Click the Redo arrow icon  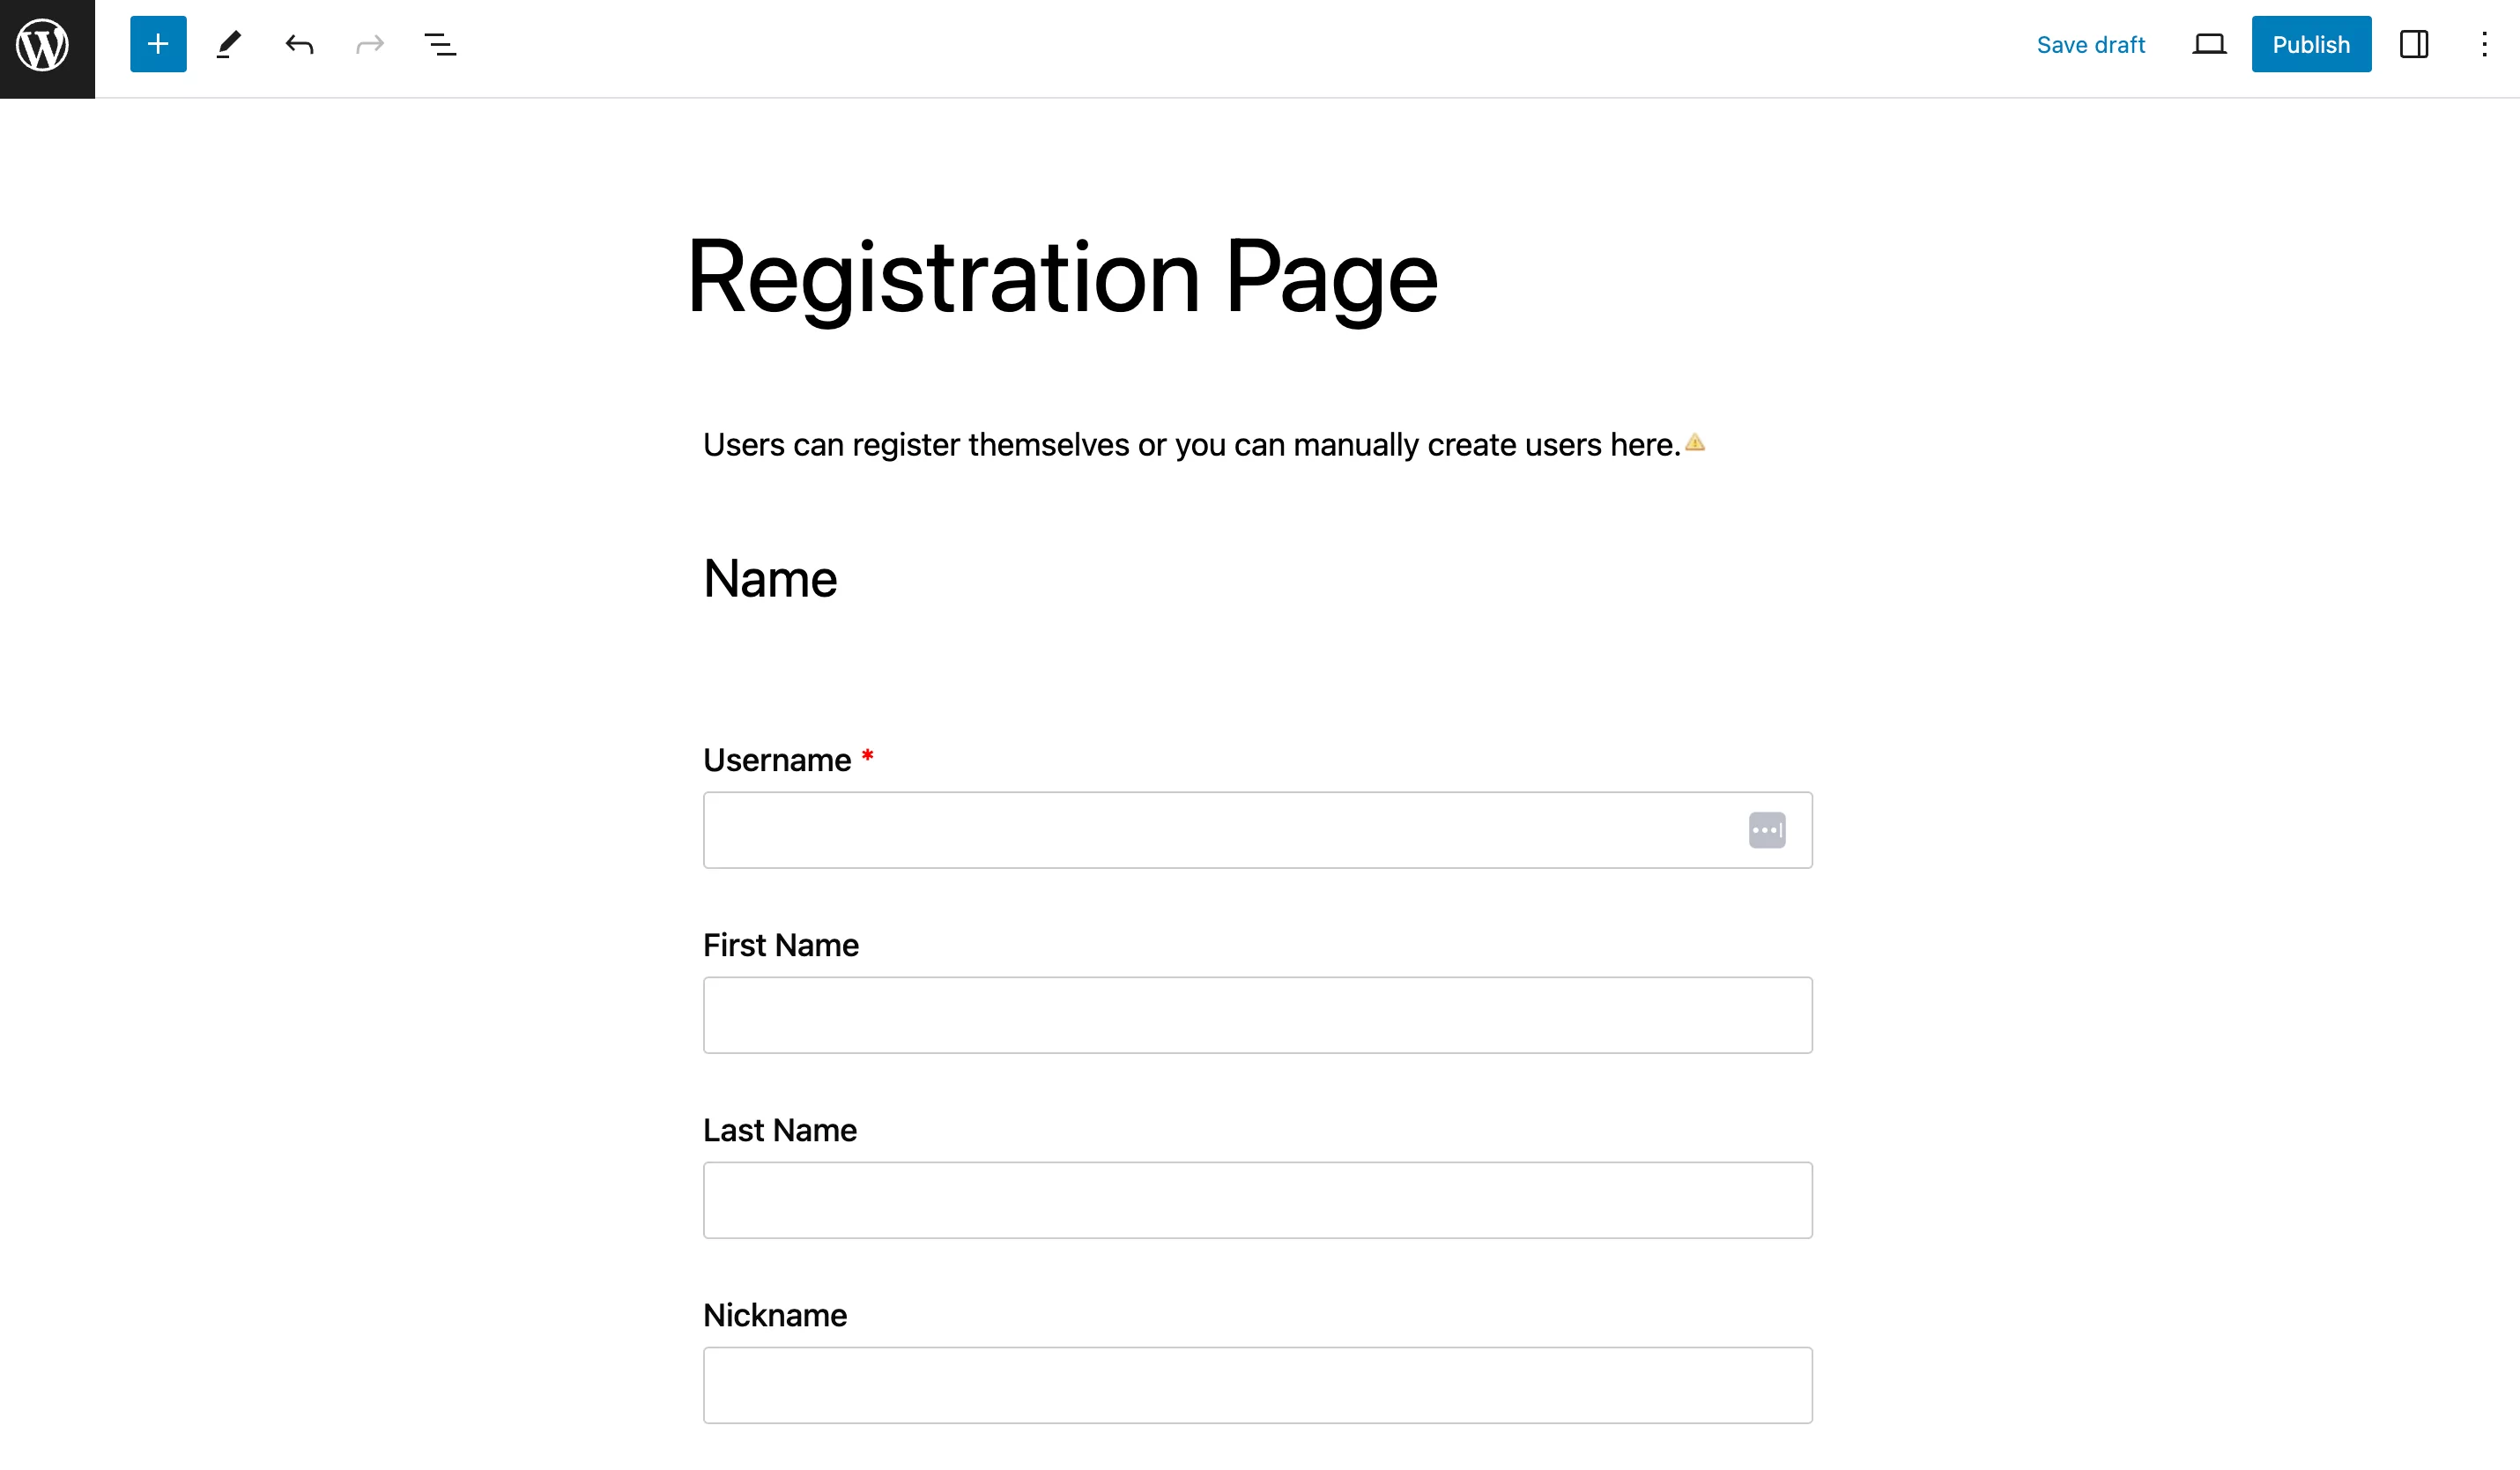tap(369, 44)
